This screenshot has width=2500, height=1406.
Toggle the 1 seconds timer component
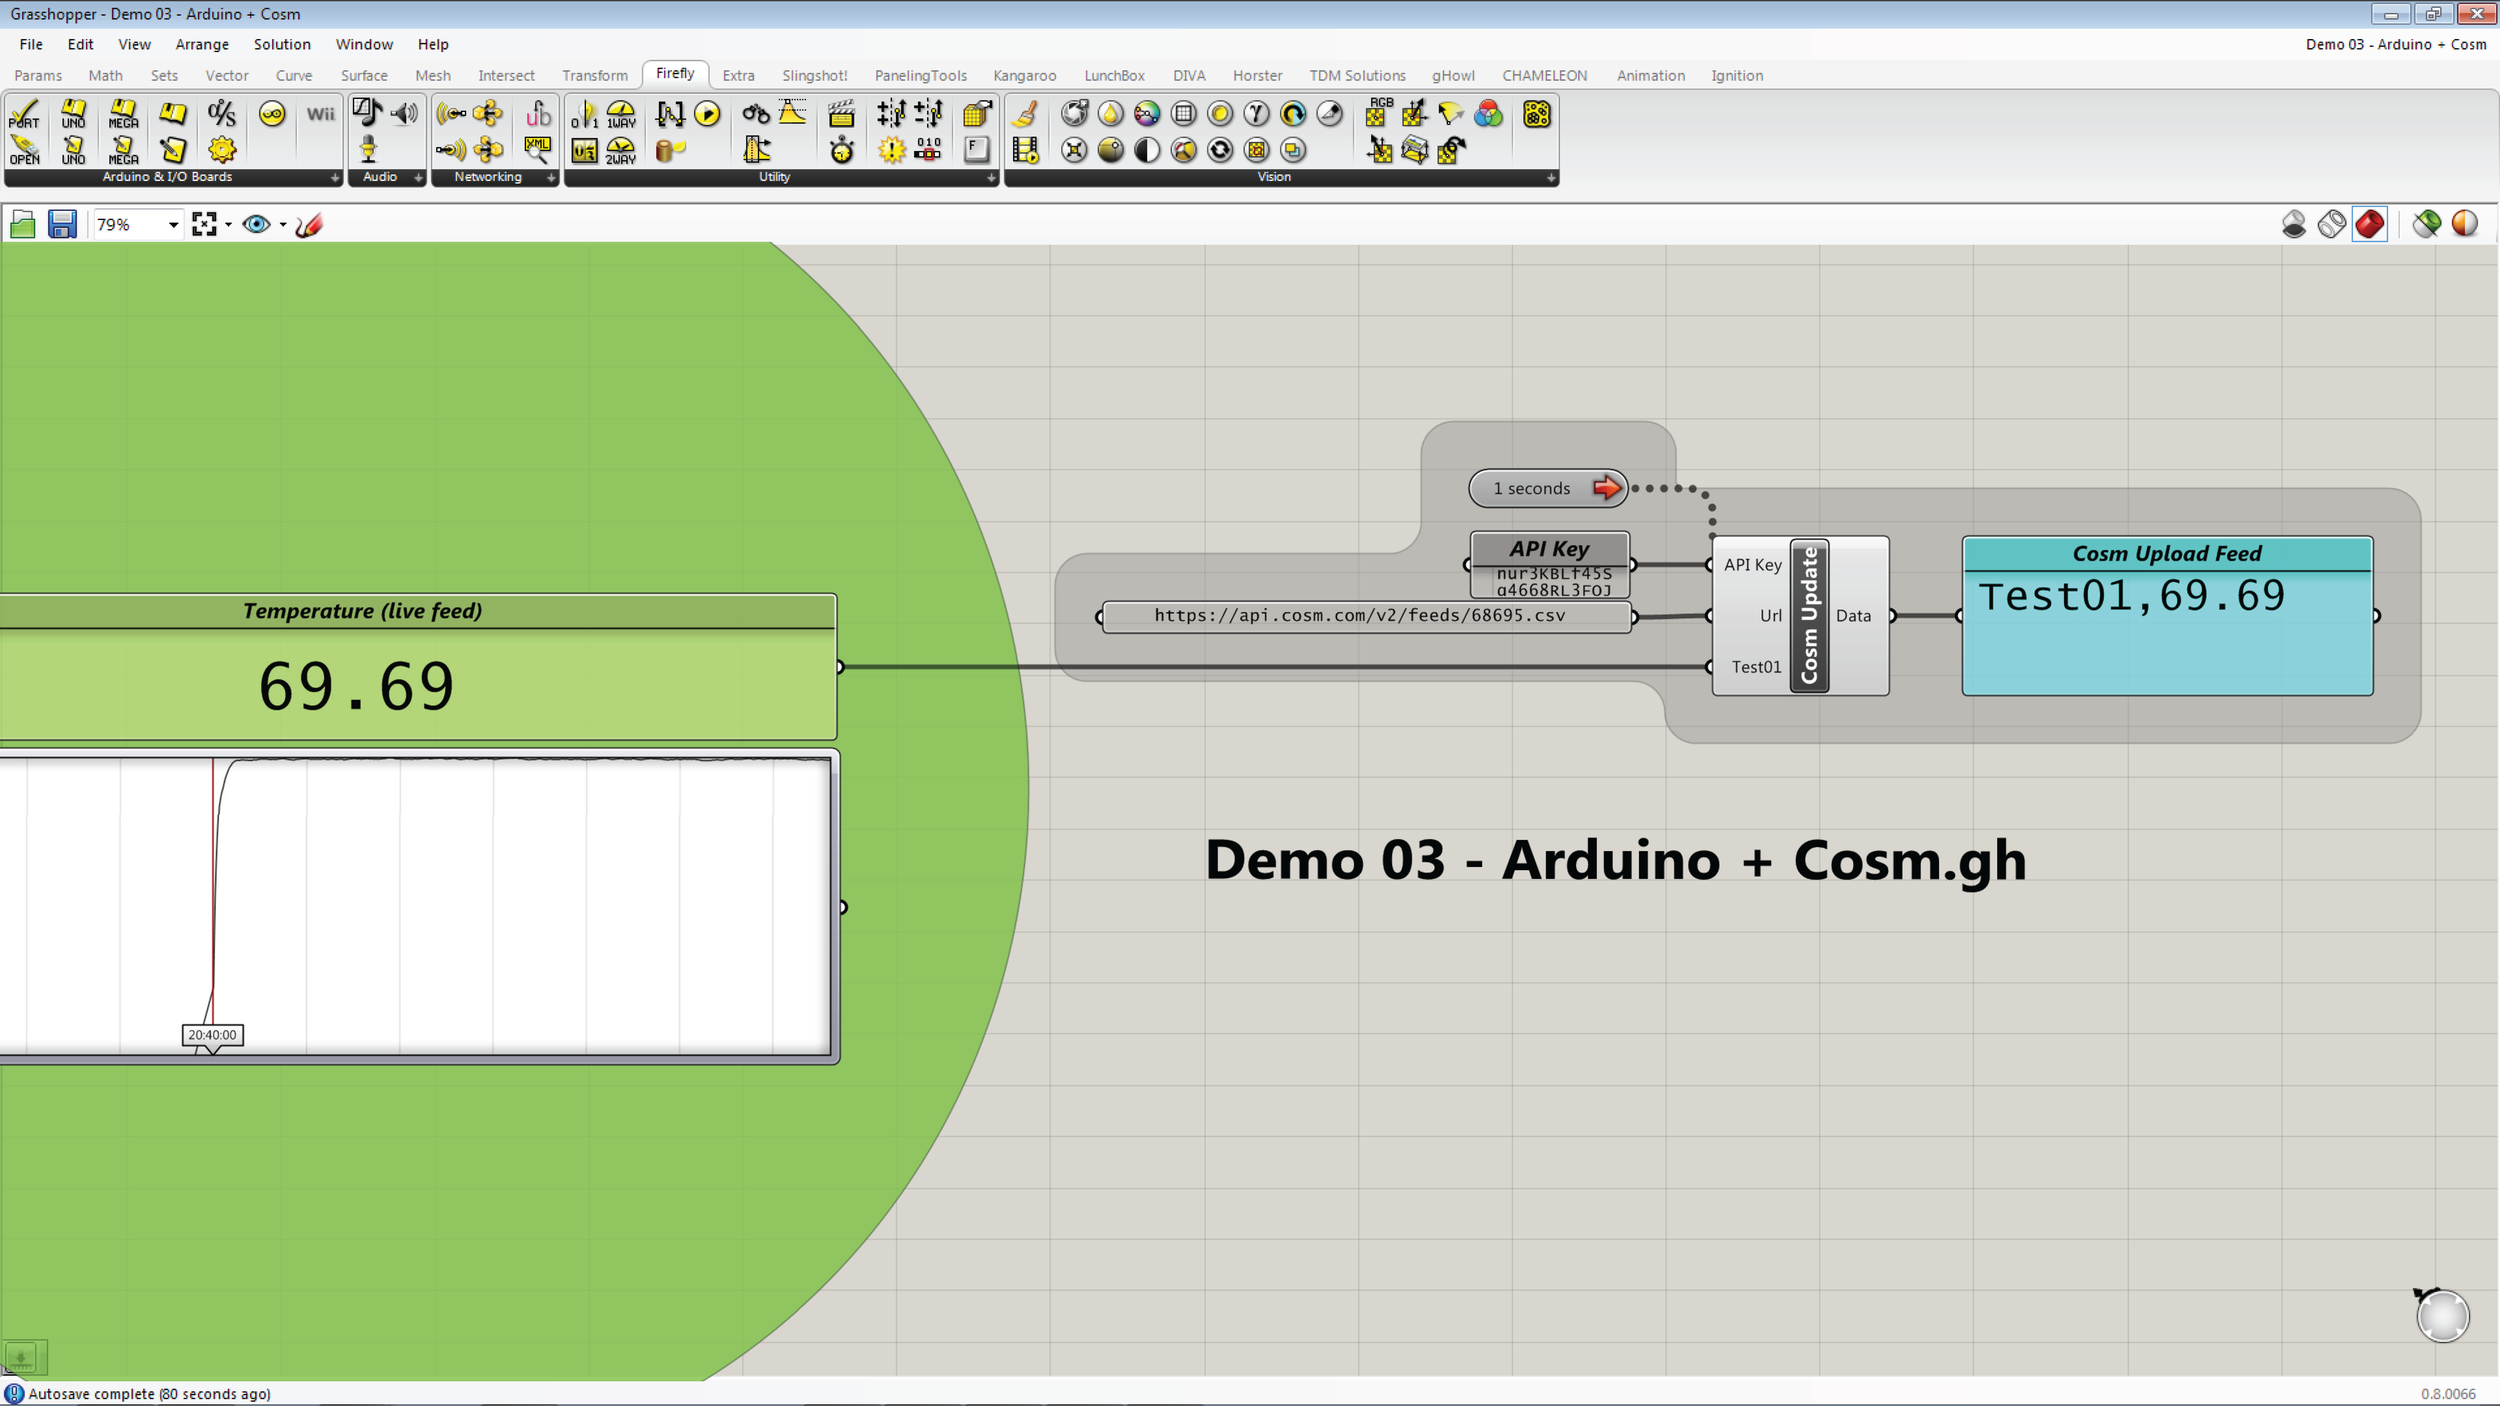pyautogui.click(x=1548, y=488)
